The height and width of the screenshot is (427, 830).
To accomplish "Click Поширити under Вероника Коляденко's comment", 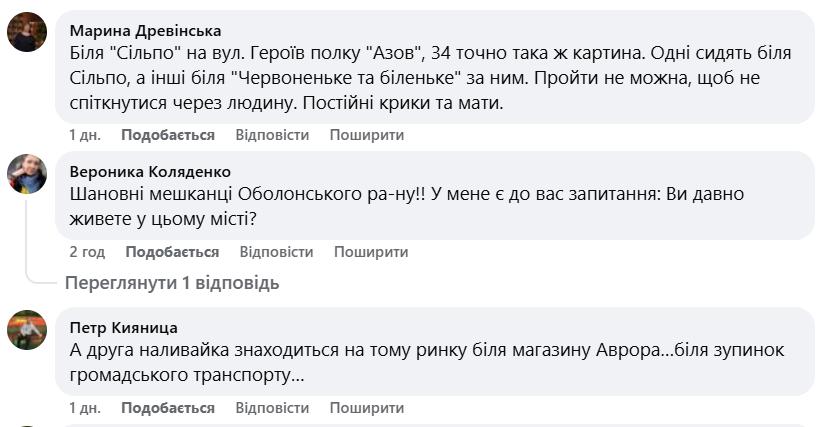I will [371, 252].
